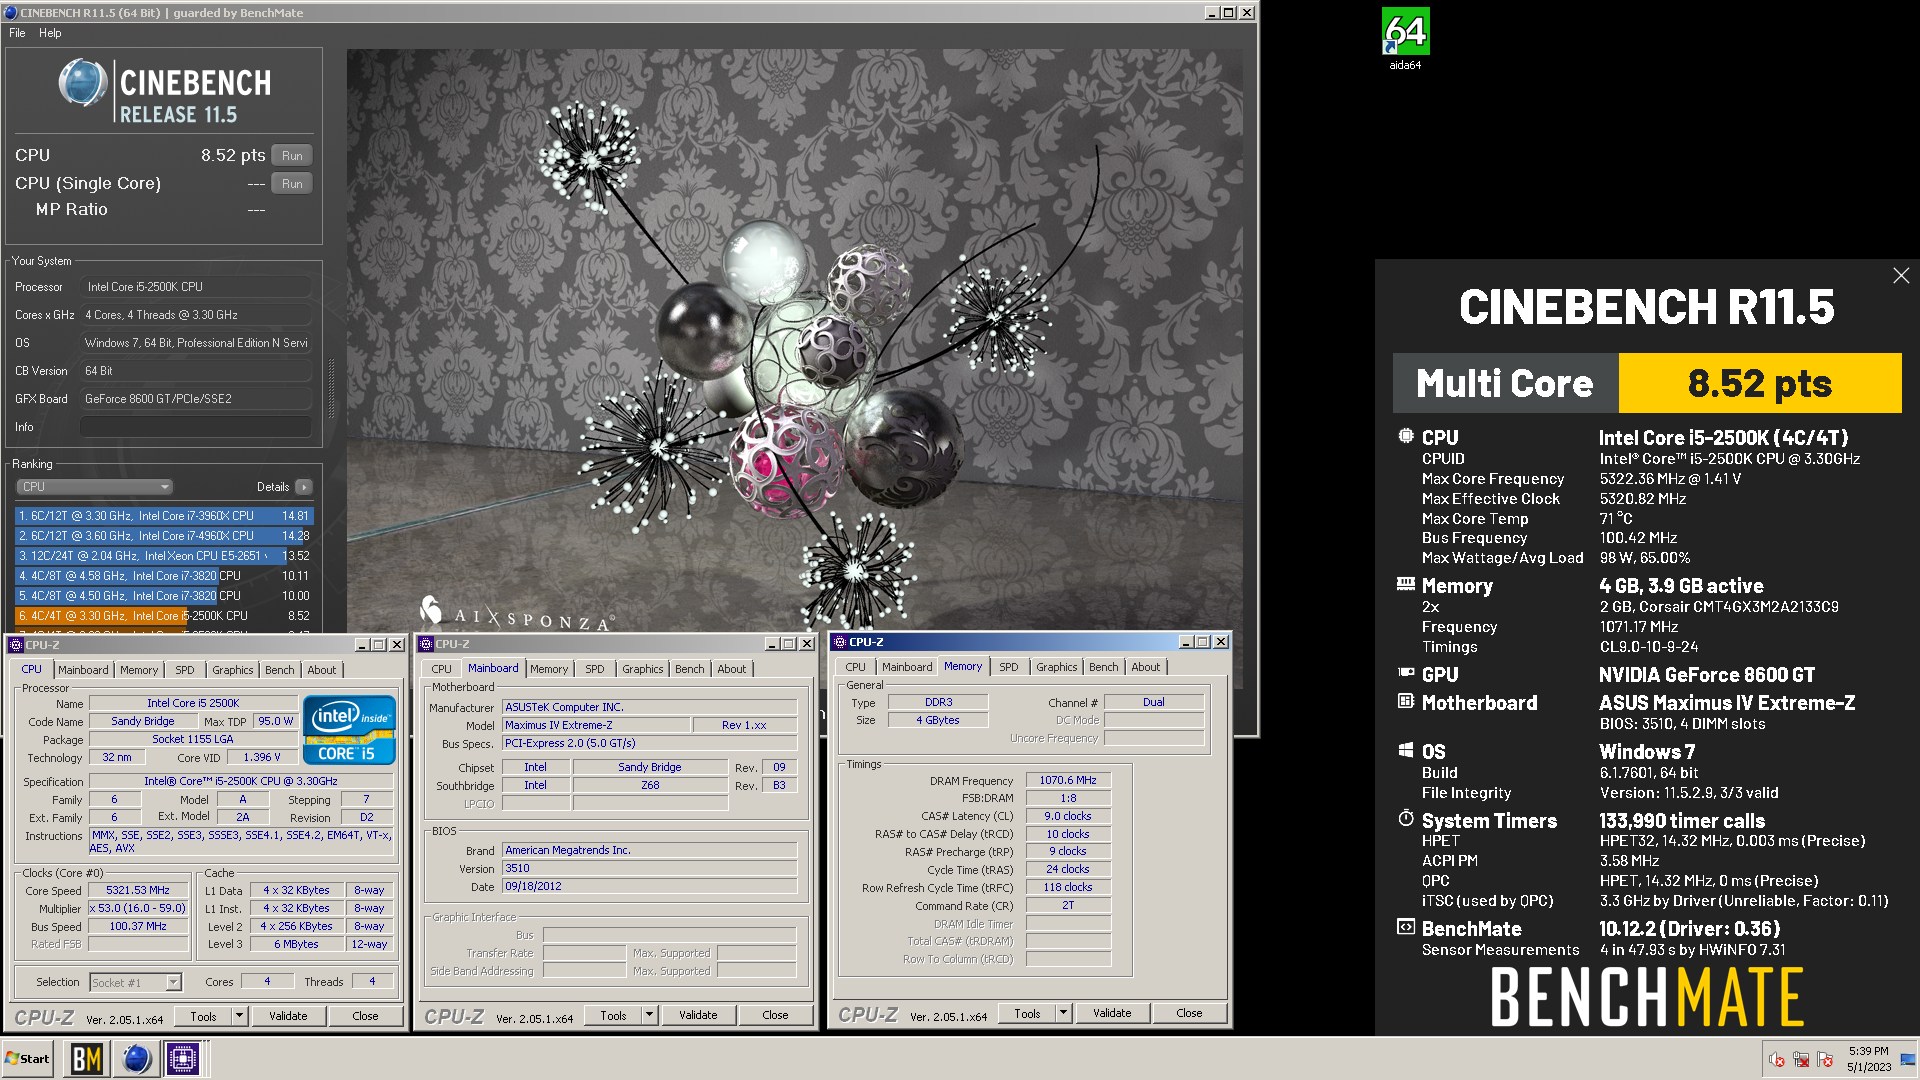Switch to SPD tab in left CPU-Z window
Image resolution: width=1920 pixels, height=1080 pixels.
coord(185,670)
